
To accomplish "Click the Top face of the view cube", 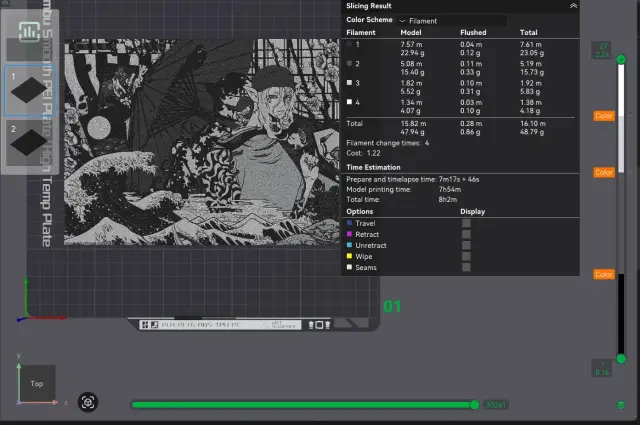I will pos(37,383).
